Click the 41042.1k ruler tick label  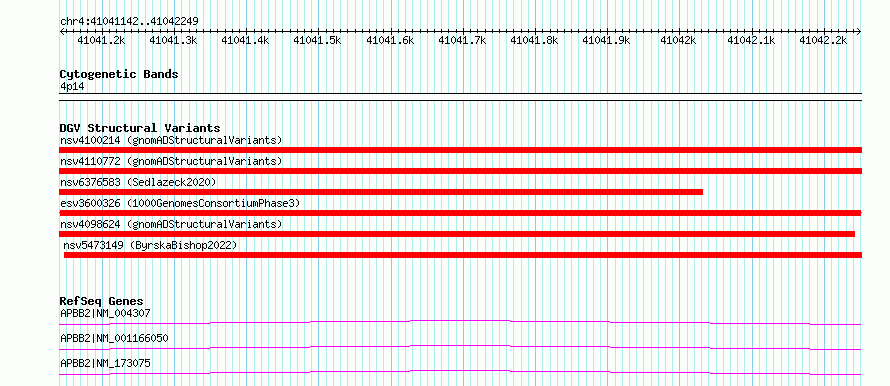pos(751,40)
